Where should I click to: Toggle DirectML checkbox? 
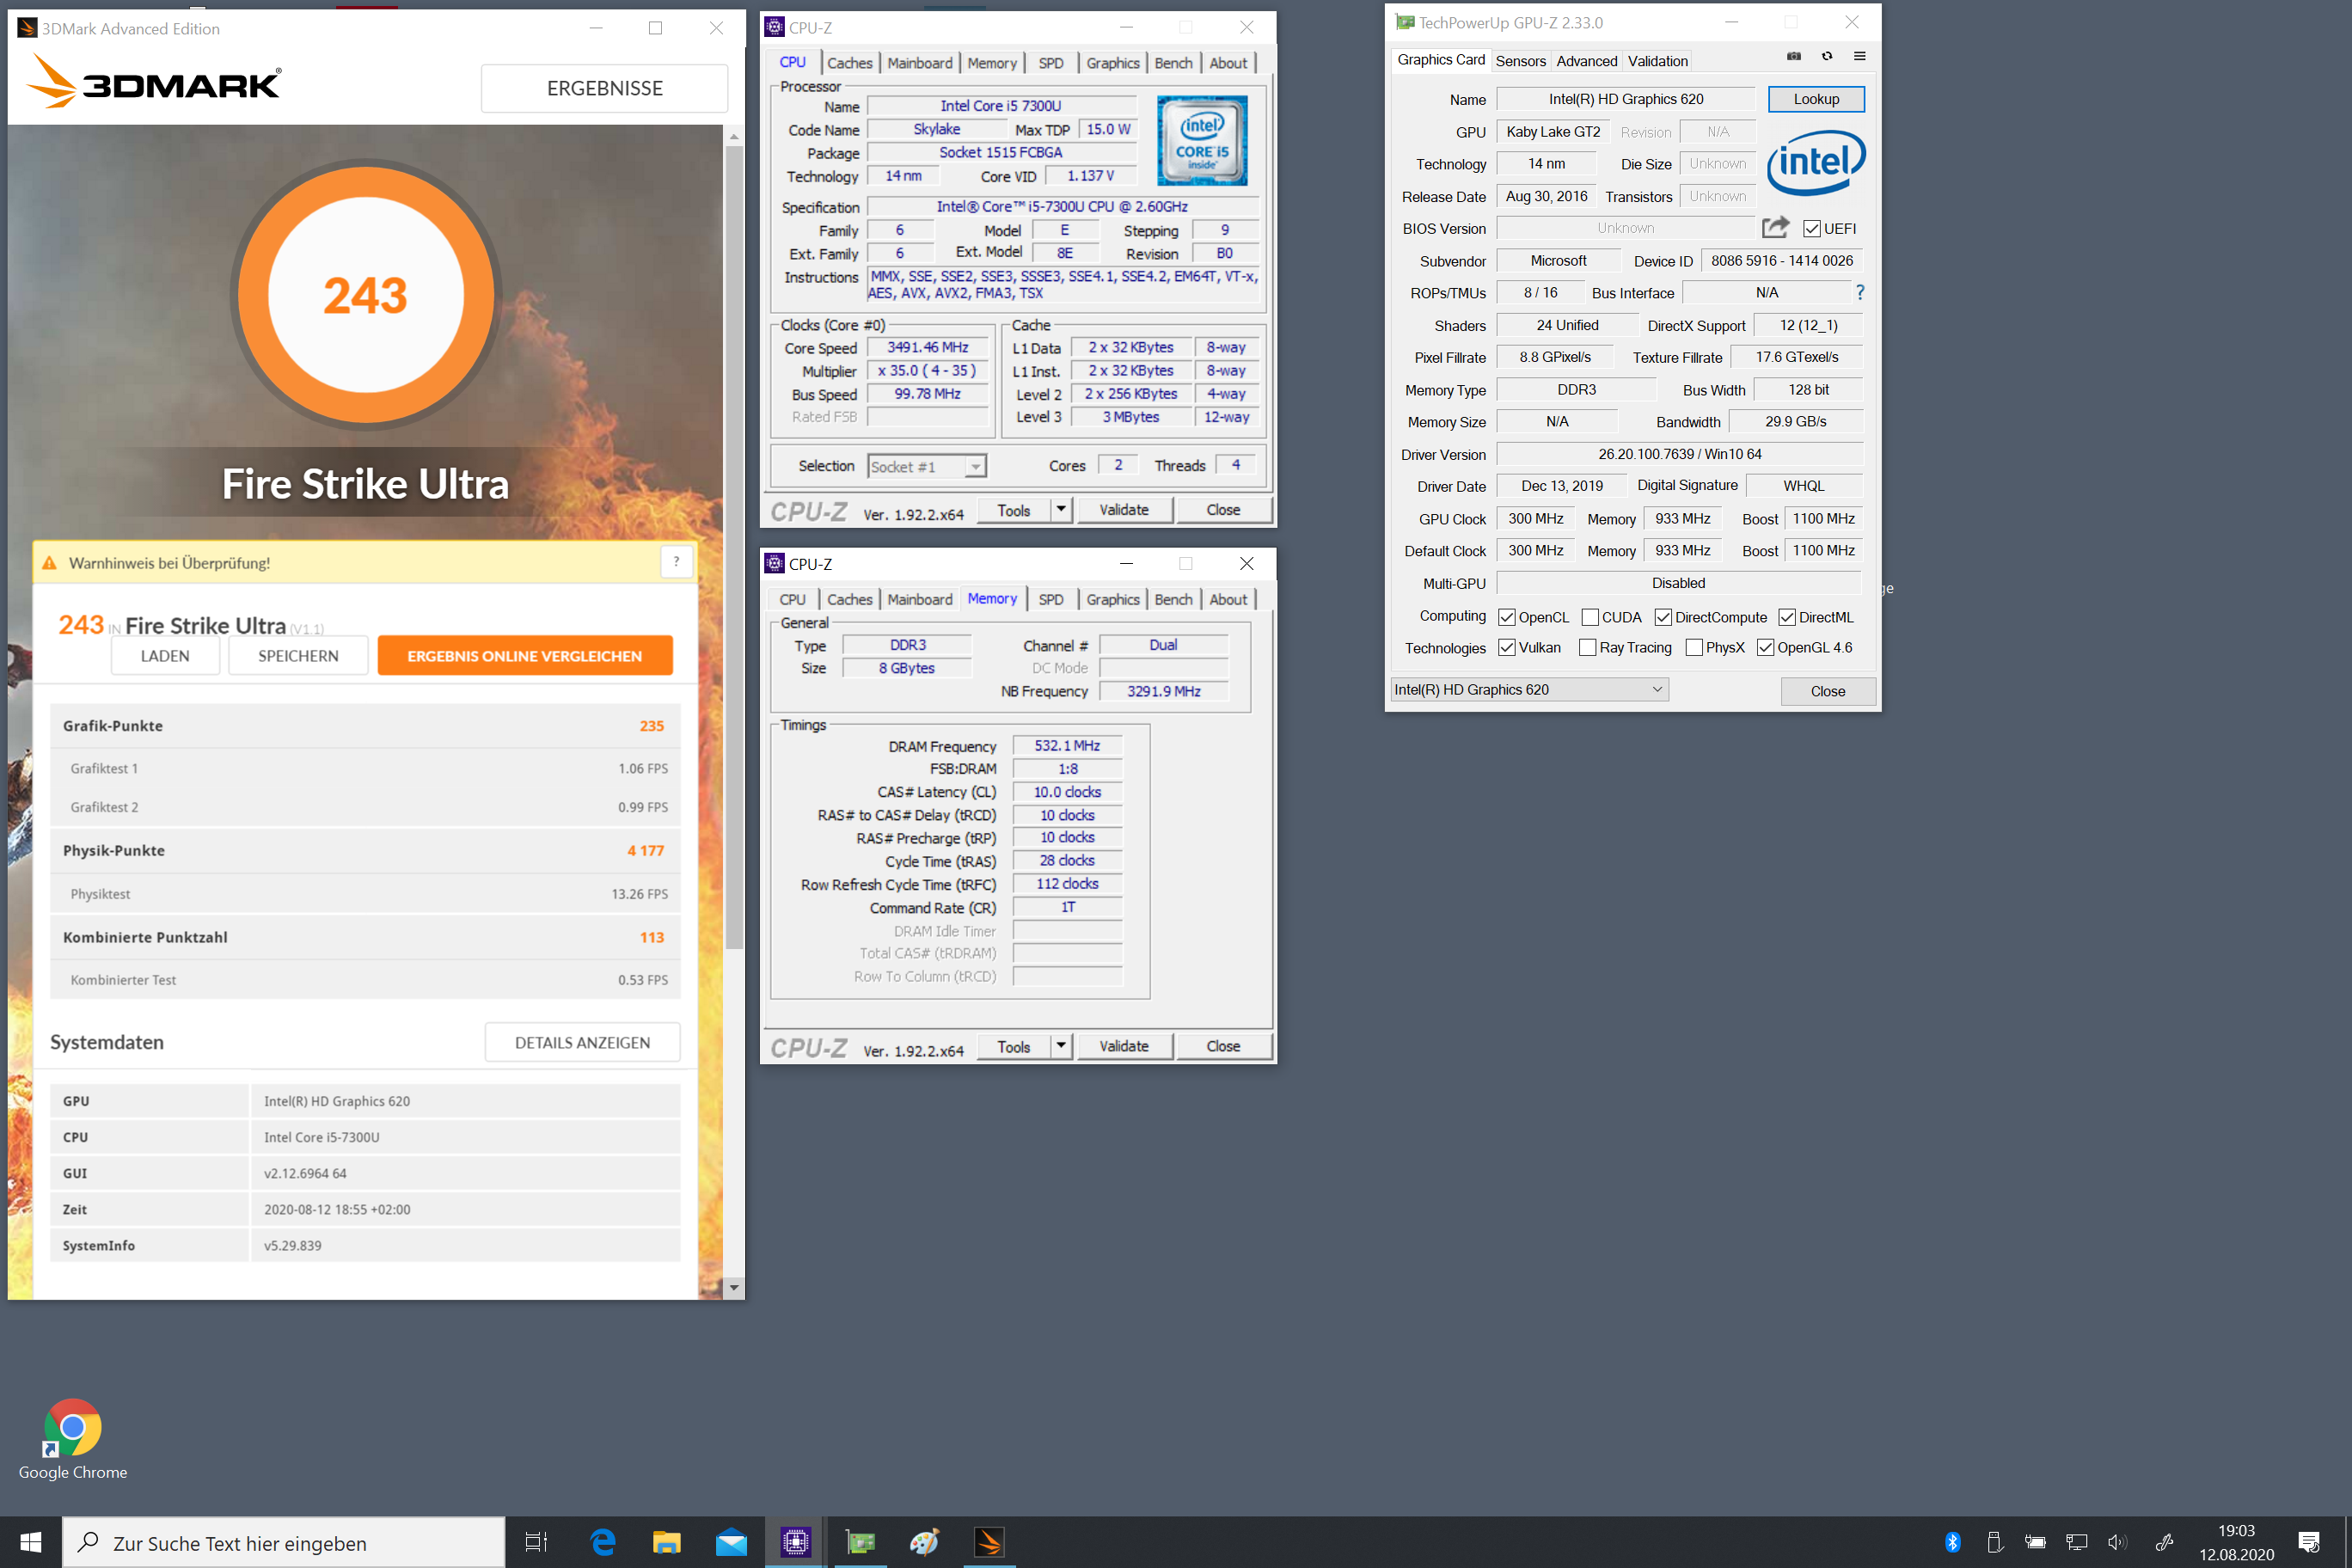point(1787,617)
